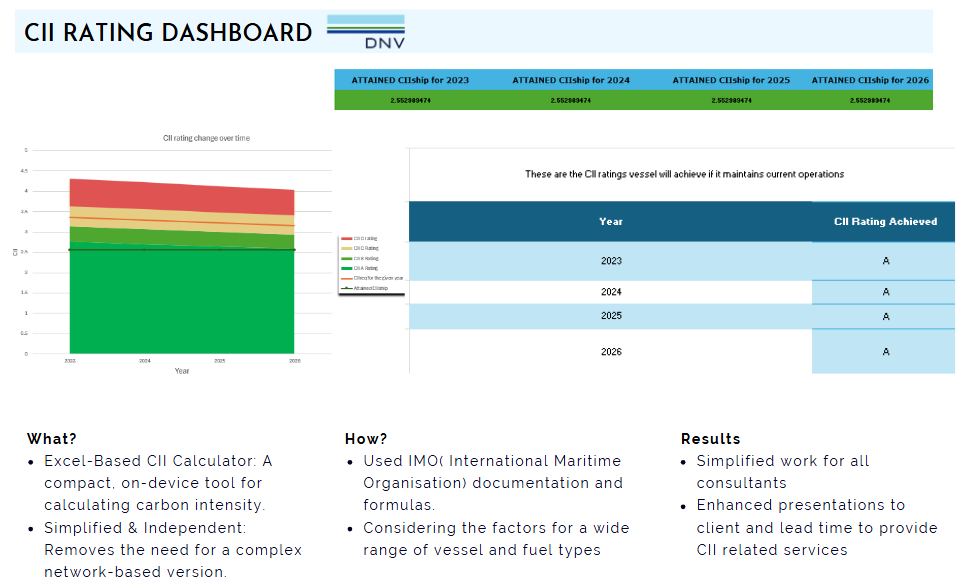Click the chart title CII rating change over time
The width and height of the screenshot is (958, 588).
207,138
